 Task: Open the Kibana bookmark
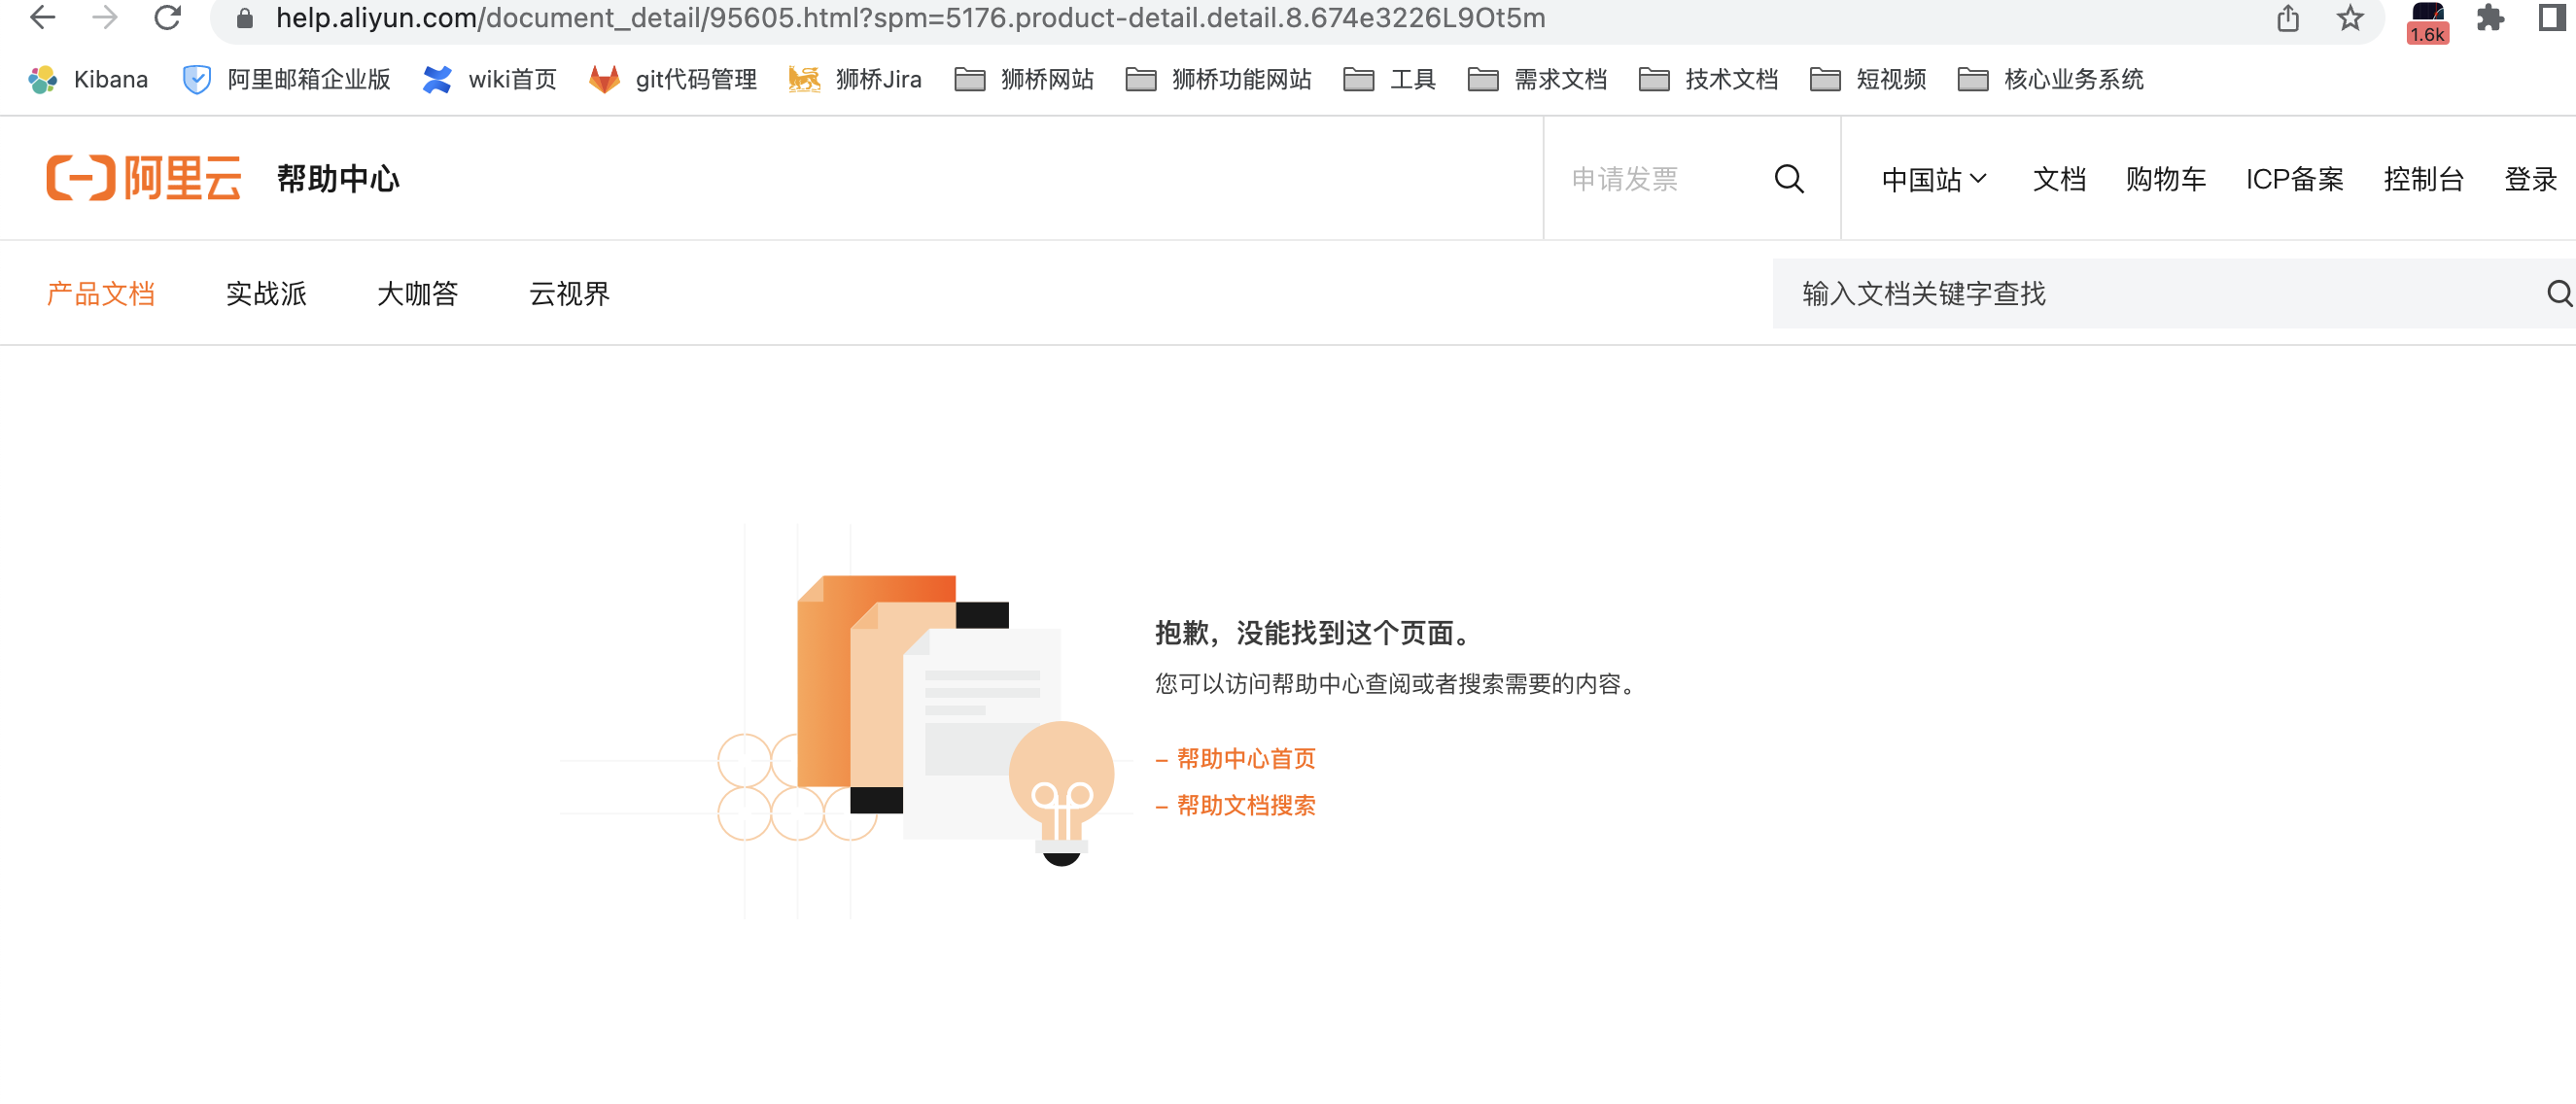(x=88, y=79)
